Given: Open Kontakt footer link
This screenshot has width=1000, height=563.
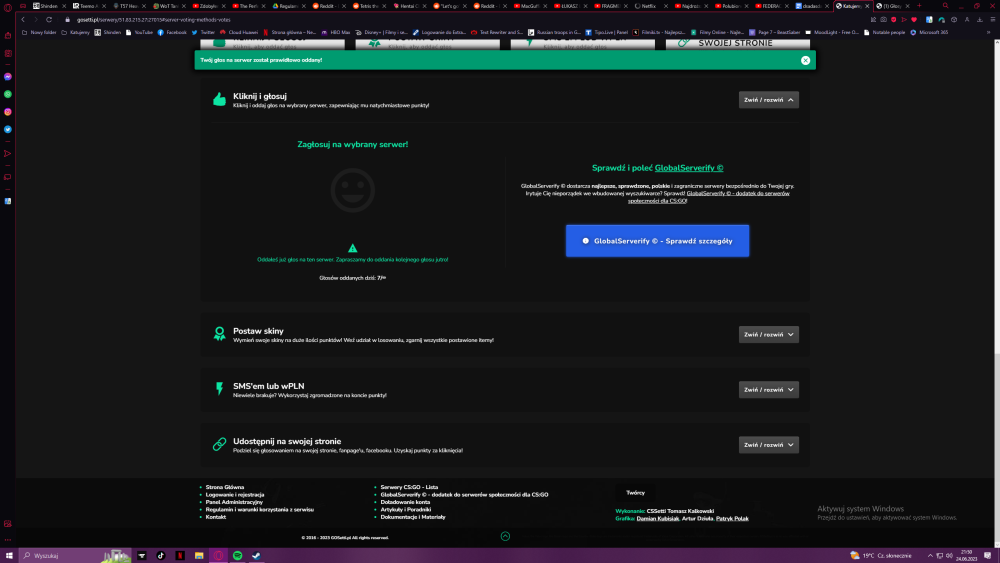Looking at the screenshot, I should (x=216, y=517).
